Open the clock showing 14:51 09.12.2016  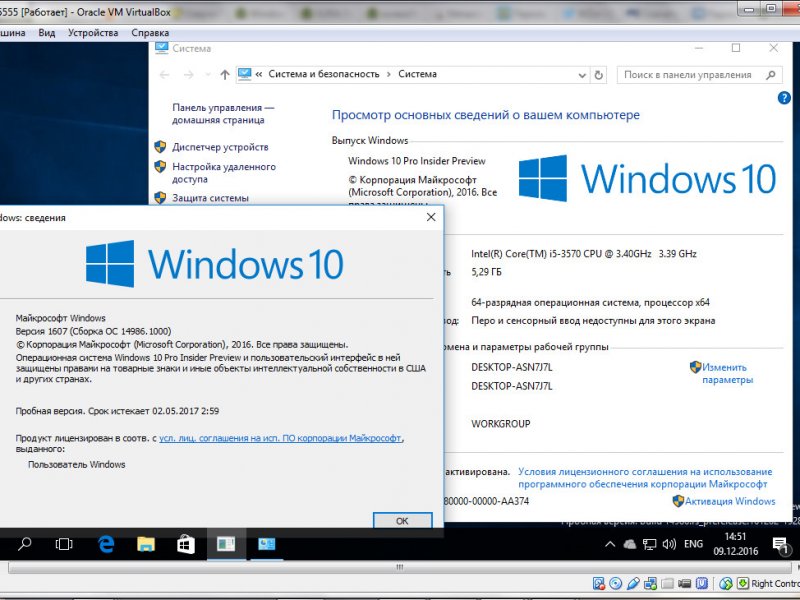pyautogui.click(x=735, y=544)
